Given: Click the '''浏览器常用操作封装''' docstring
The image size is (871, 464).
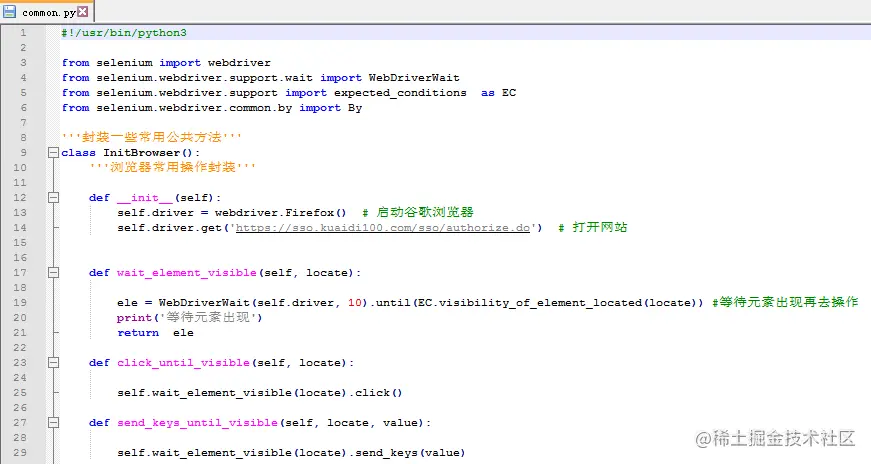Looking at the screenshot, I should click(173, 167).
